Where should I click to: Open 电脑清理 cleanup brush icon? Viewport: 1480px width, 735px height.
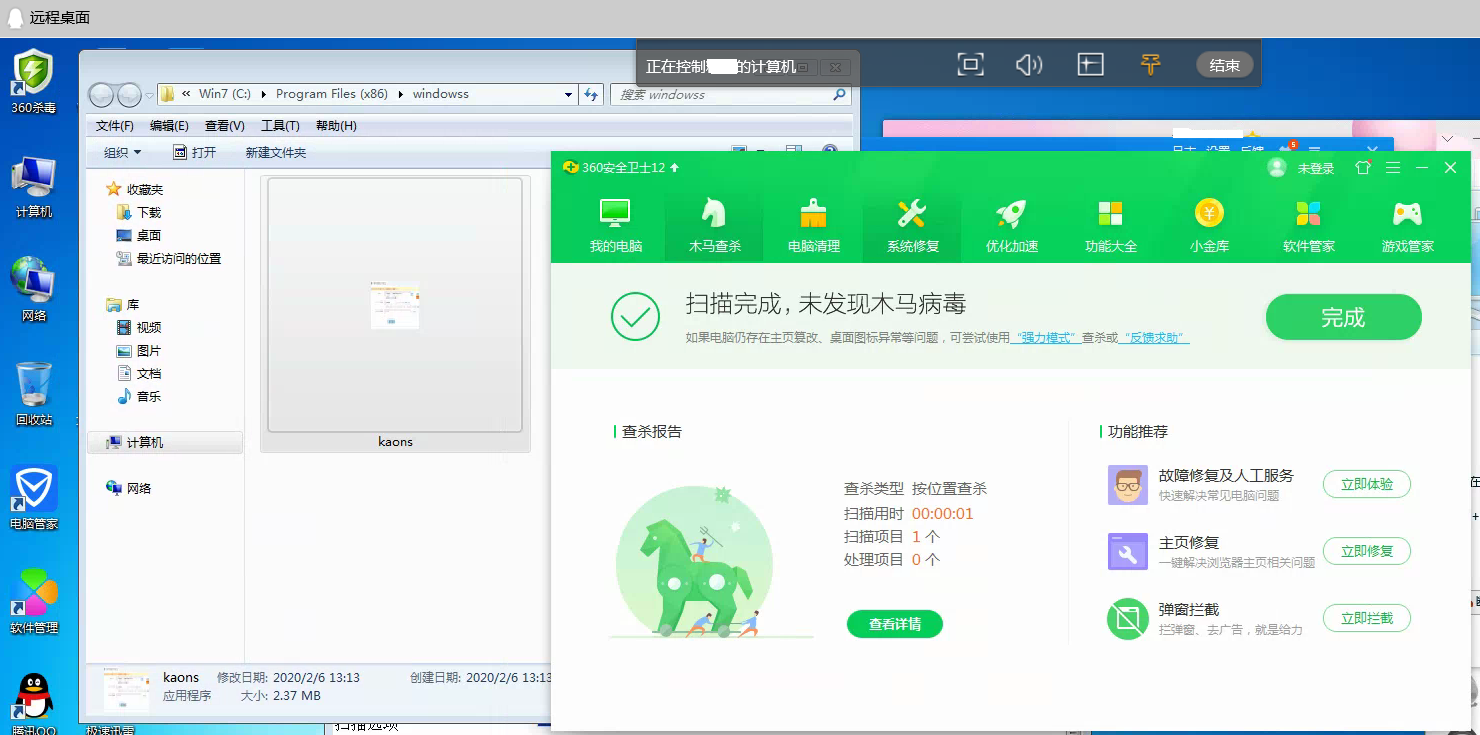(x=813, y=214)
